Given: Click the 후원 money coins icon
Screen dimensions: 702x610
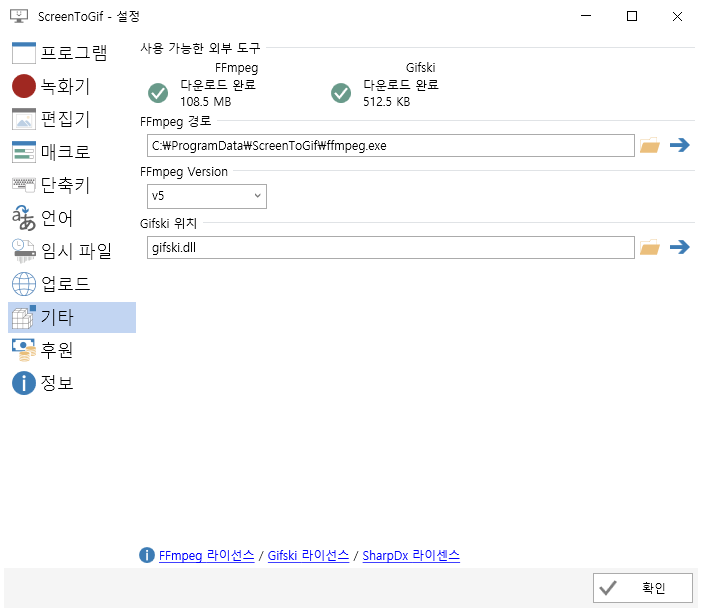Looking at the screenshot, I should [x=24, y=350].
